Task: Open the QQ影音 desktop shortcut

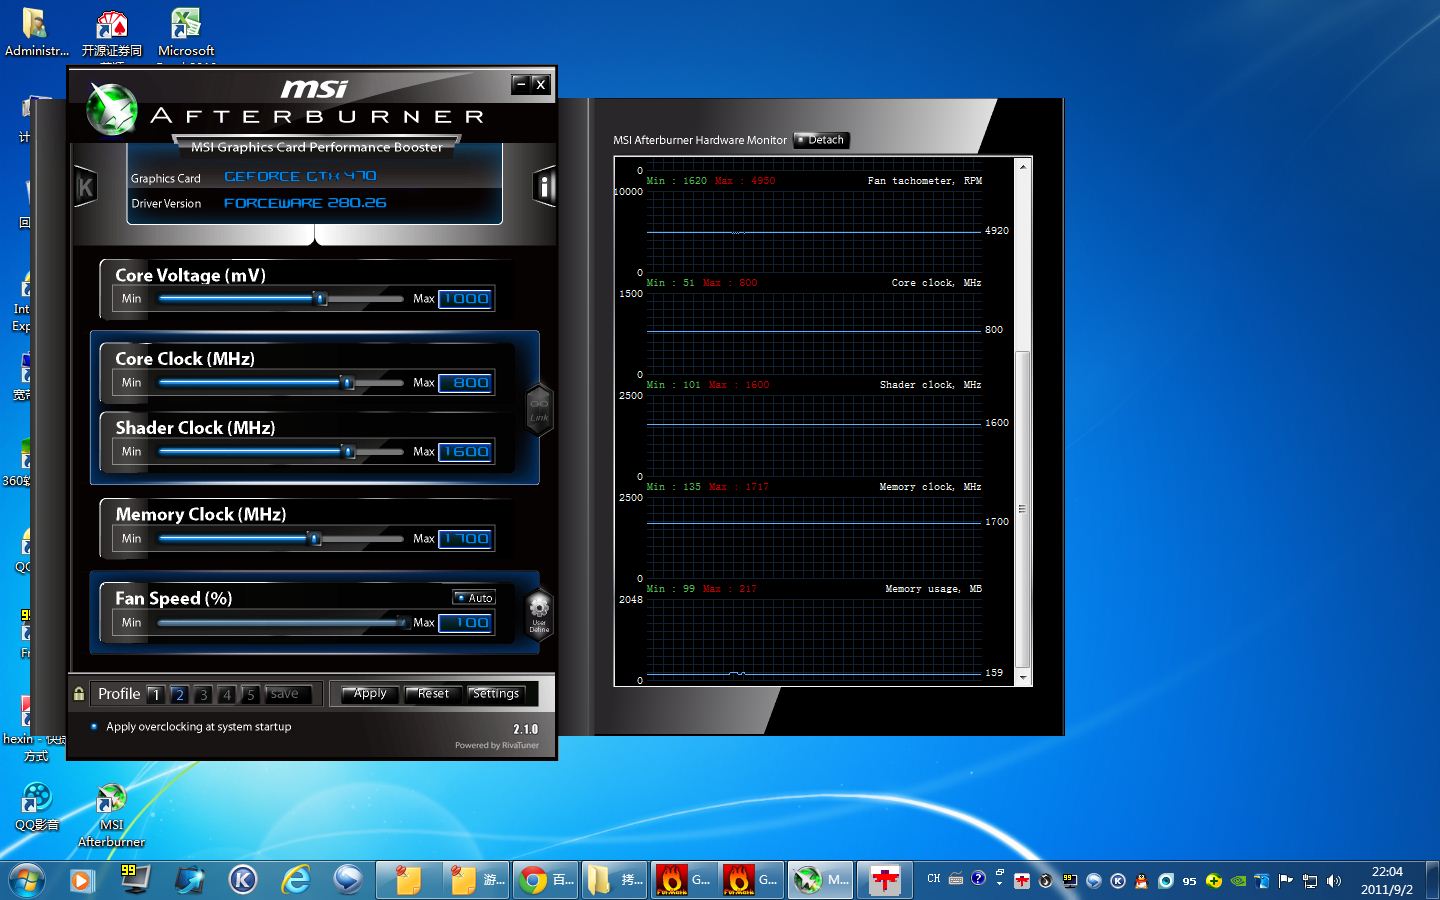Action: 37,807
